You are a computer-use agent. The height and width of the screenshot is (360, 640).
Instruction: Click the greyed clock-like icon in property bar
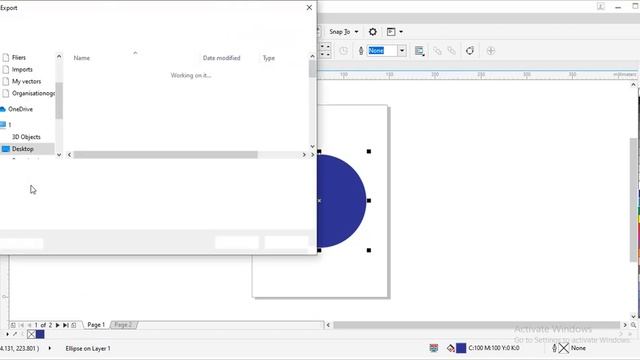pyautogui.click(x=344, y=51)
